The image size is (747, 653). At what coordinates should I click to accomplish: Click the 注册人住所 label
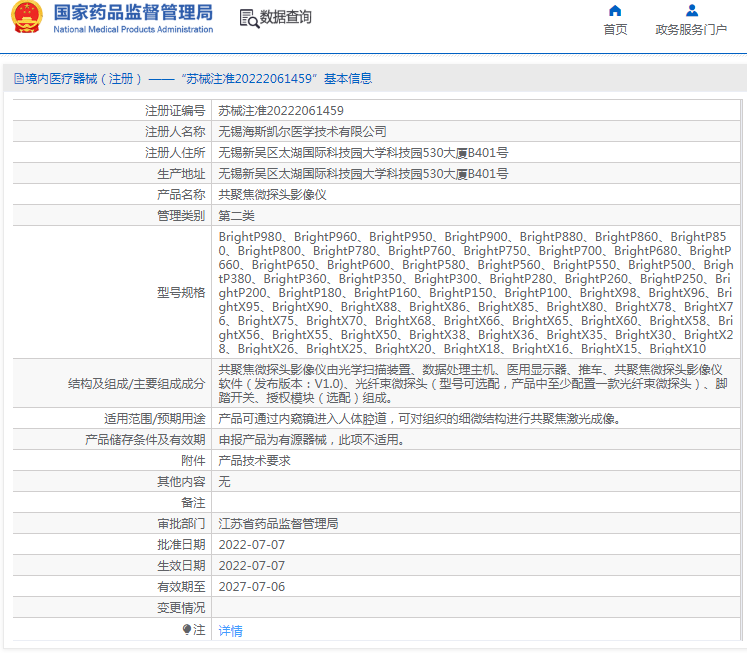point(175,153)
